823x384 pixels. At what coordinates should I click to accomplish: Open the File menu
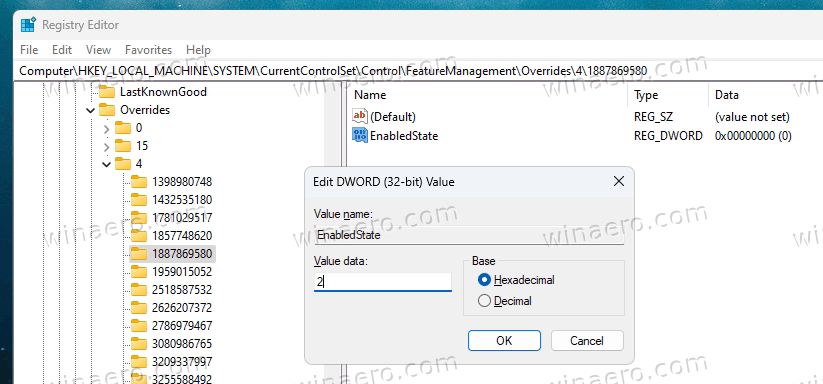[x=29, y=50]
